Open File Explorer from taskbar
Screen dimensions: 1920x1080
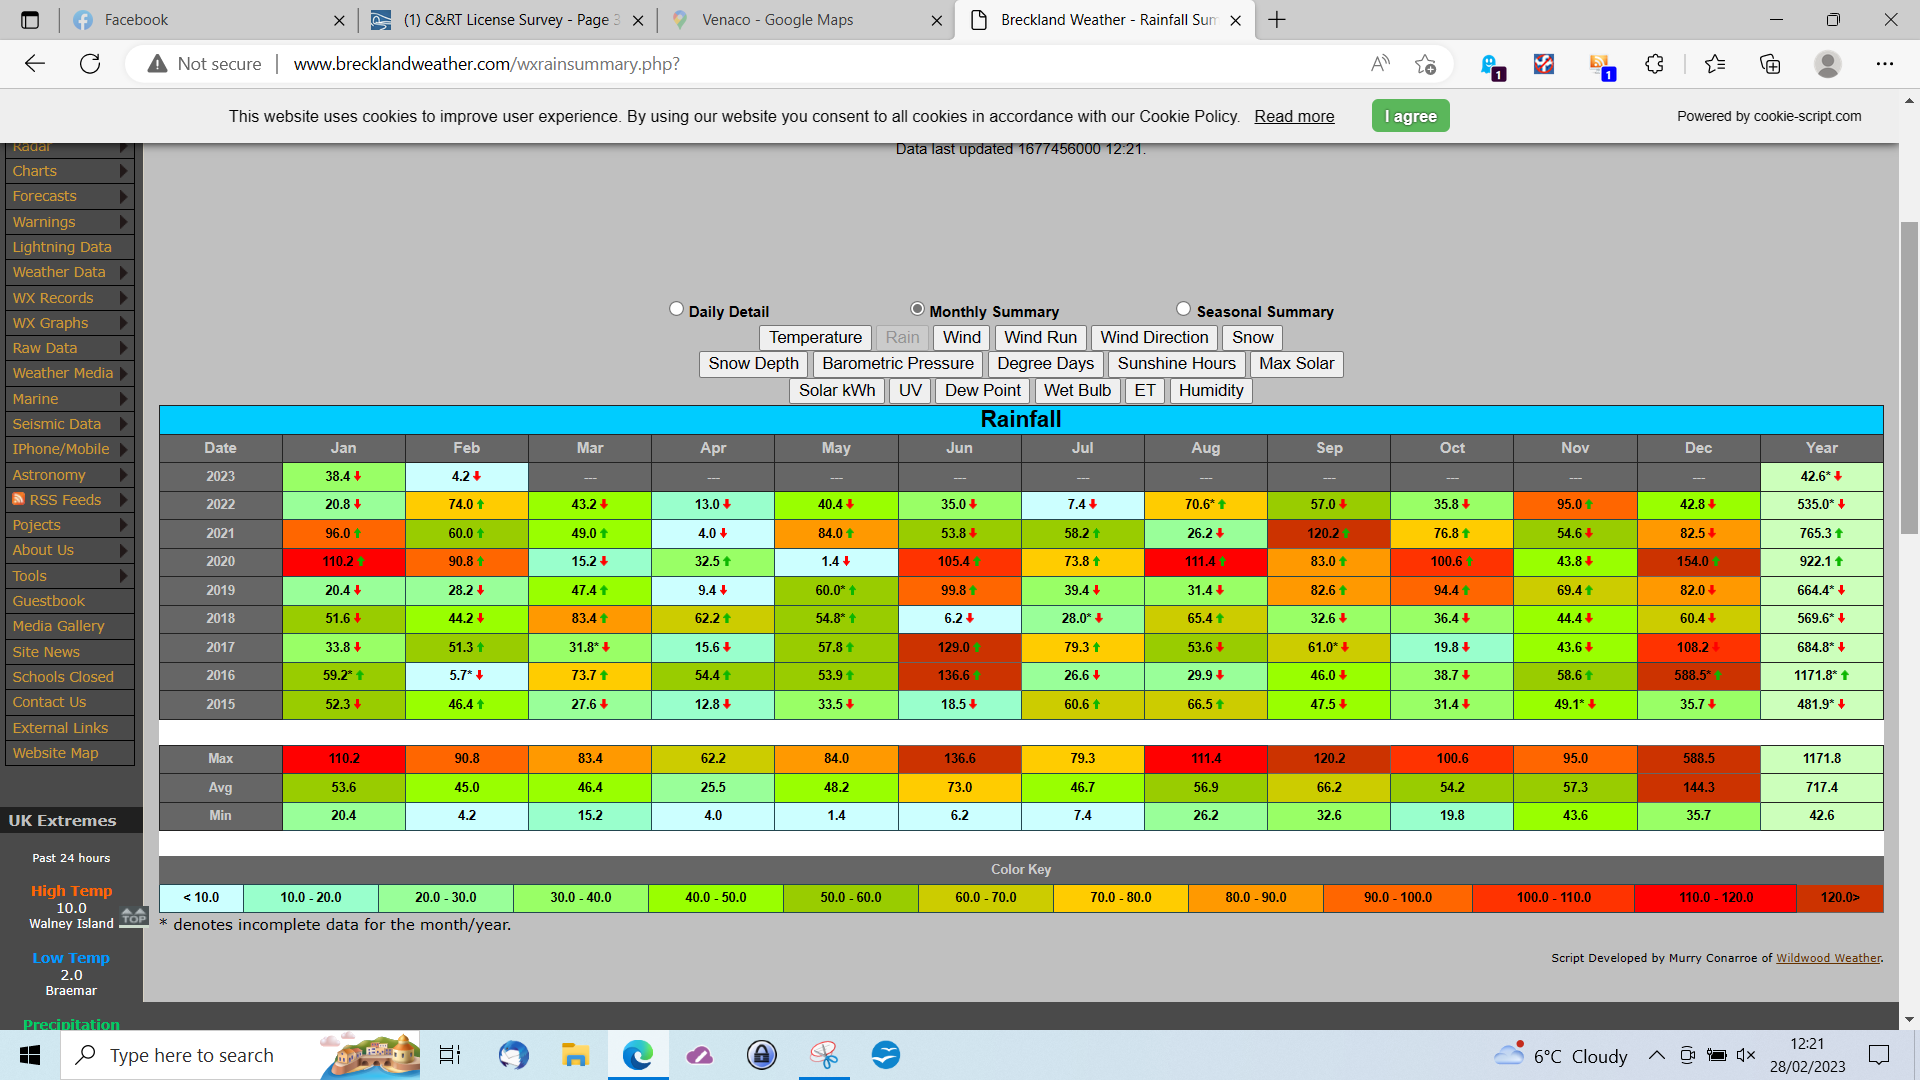tap(575, 1055)
